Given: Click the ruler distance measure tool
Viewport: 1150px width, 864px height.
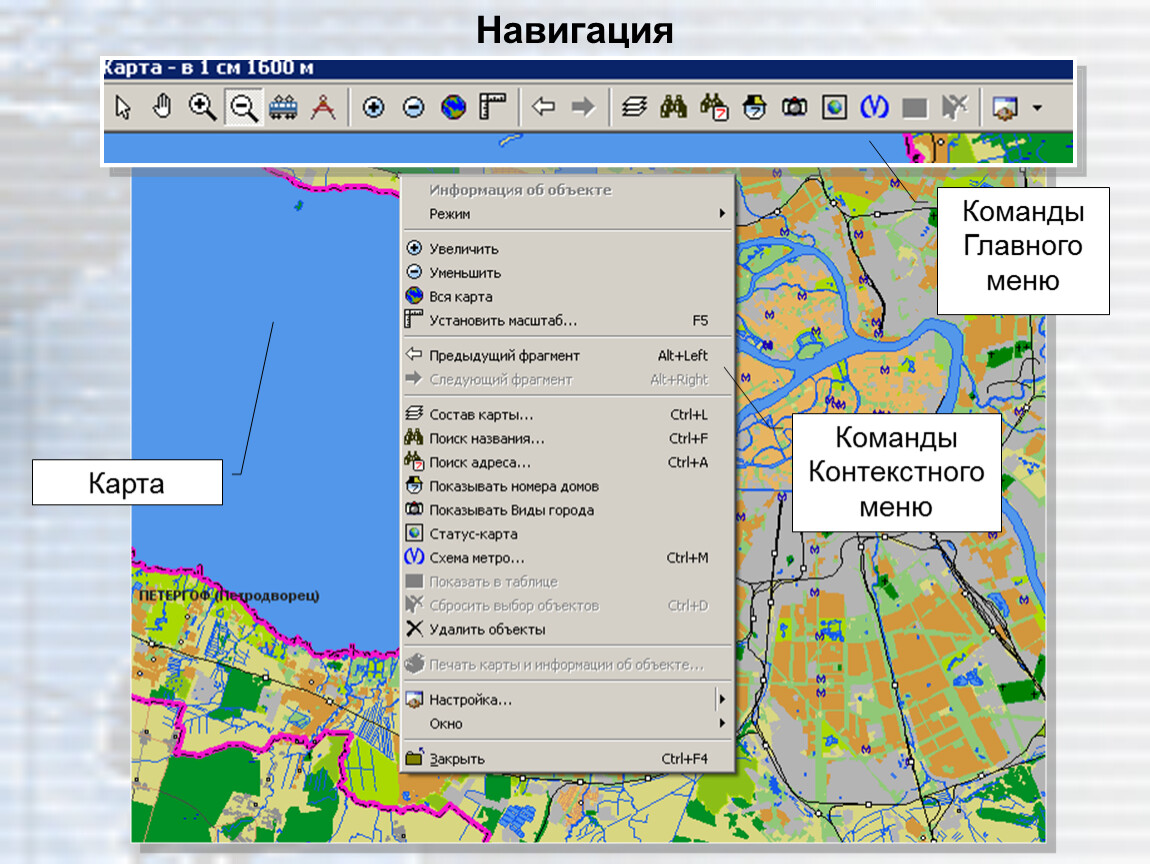Looking at the screenshot, I should (x=283, y=107).
